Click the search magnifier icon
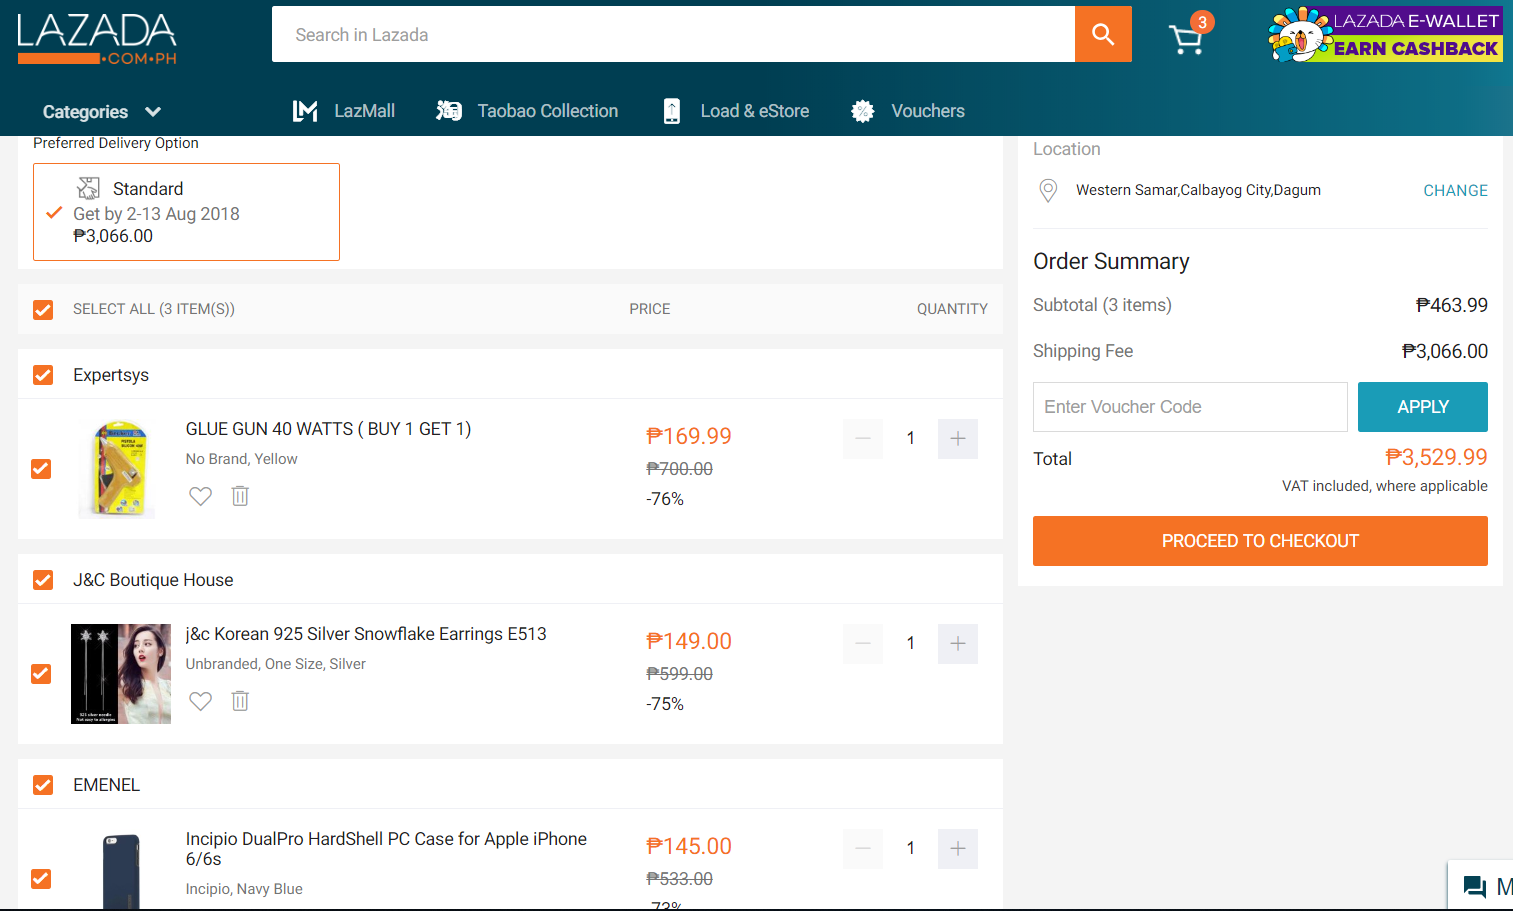Screen dimensions: 1513x911 pyautogui.click(x=1103, y=34)
